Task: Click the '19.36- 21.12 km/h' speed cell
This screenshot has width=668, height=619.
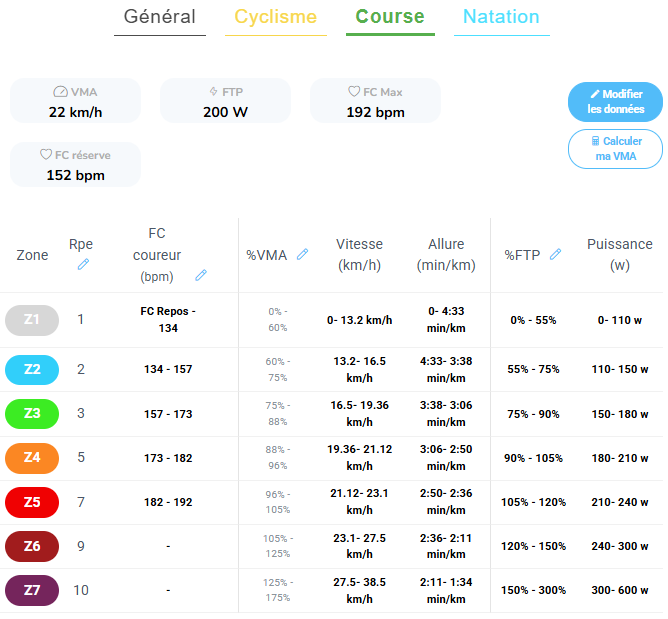Action: click(x=360, y=458)
